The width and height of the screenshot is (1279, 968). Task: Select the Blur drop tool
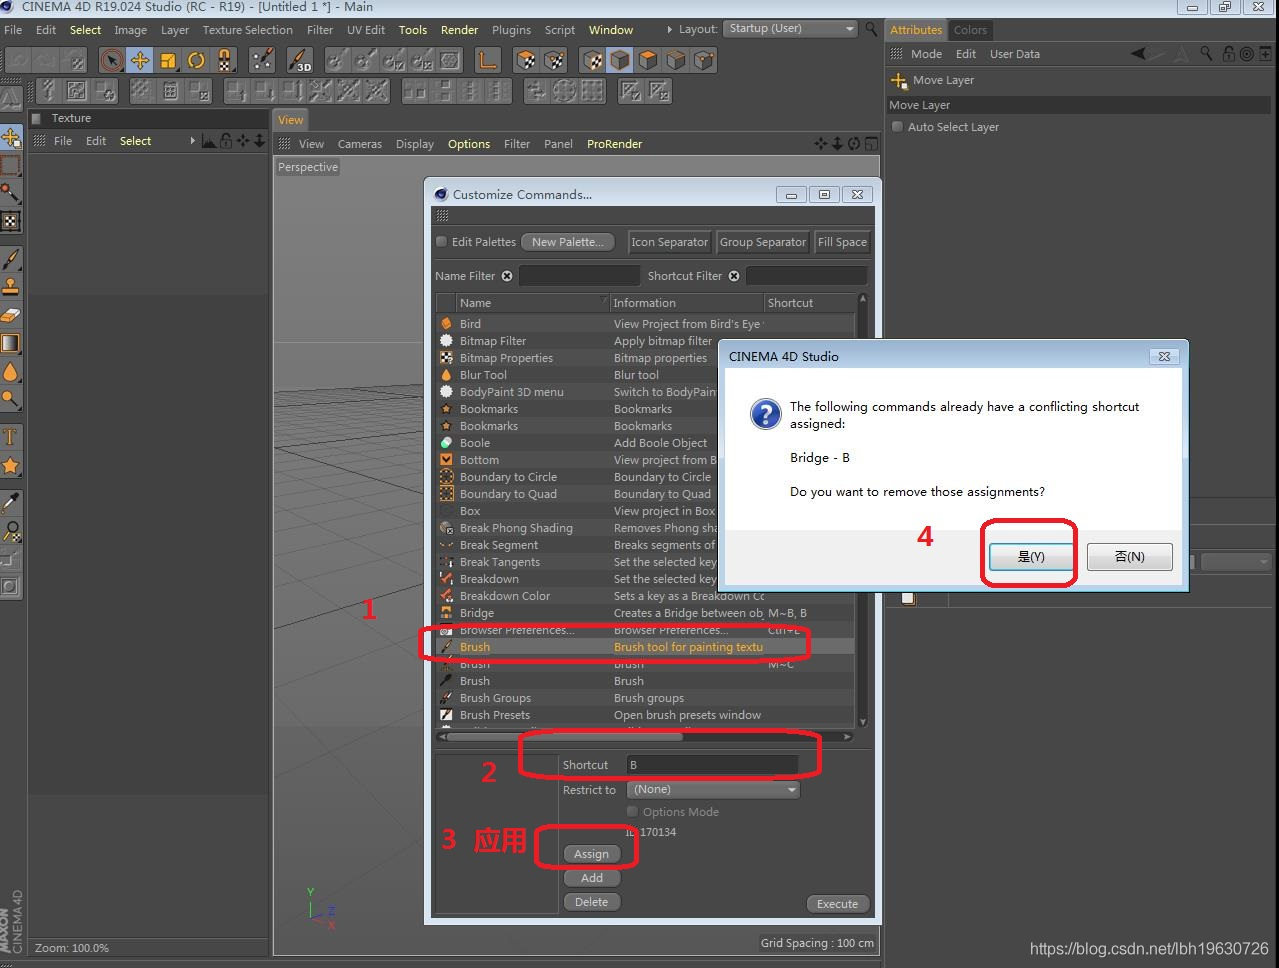10,372
